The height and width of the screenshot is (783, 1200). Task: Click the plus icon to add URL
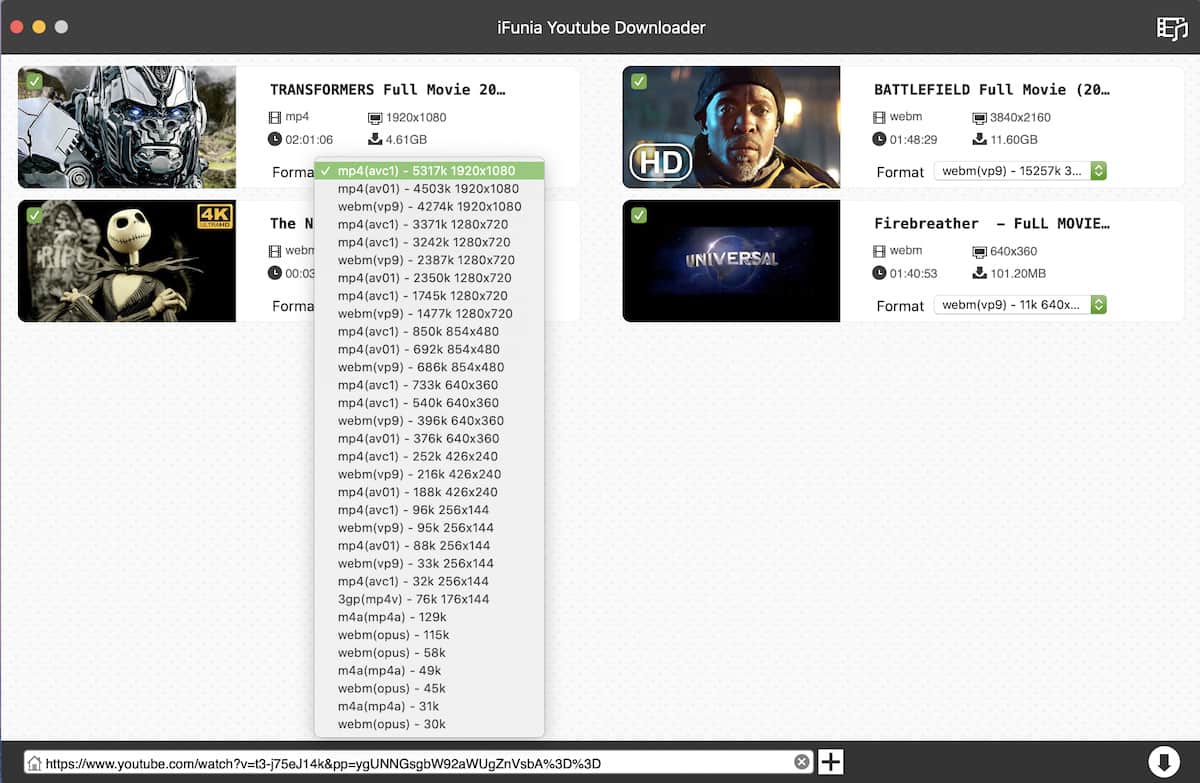point(831,762)
